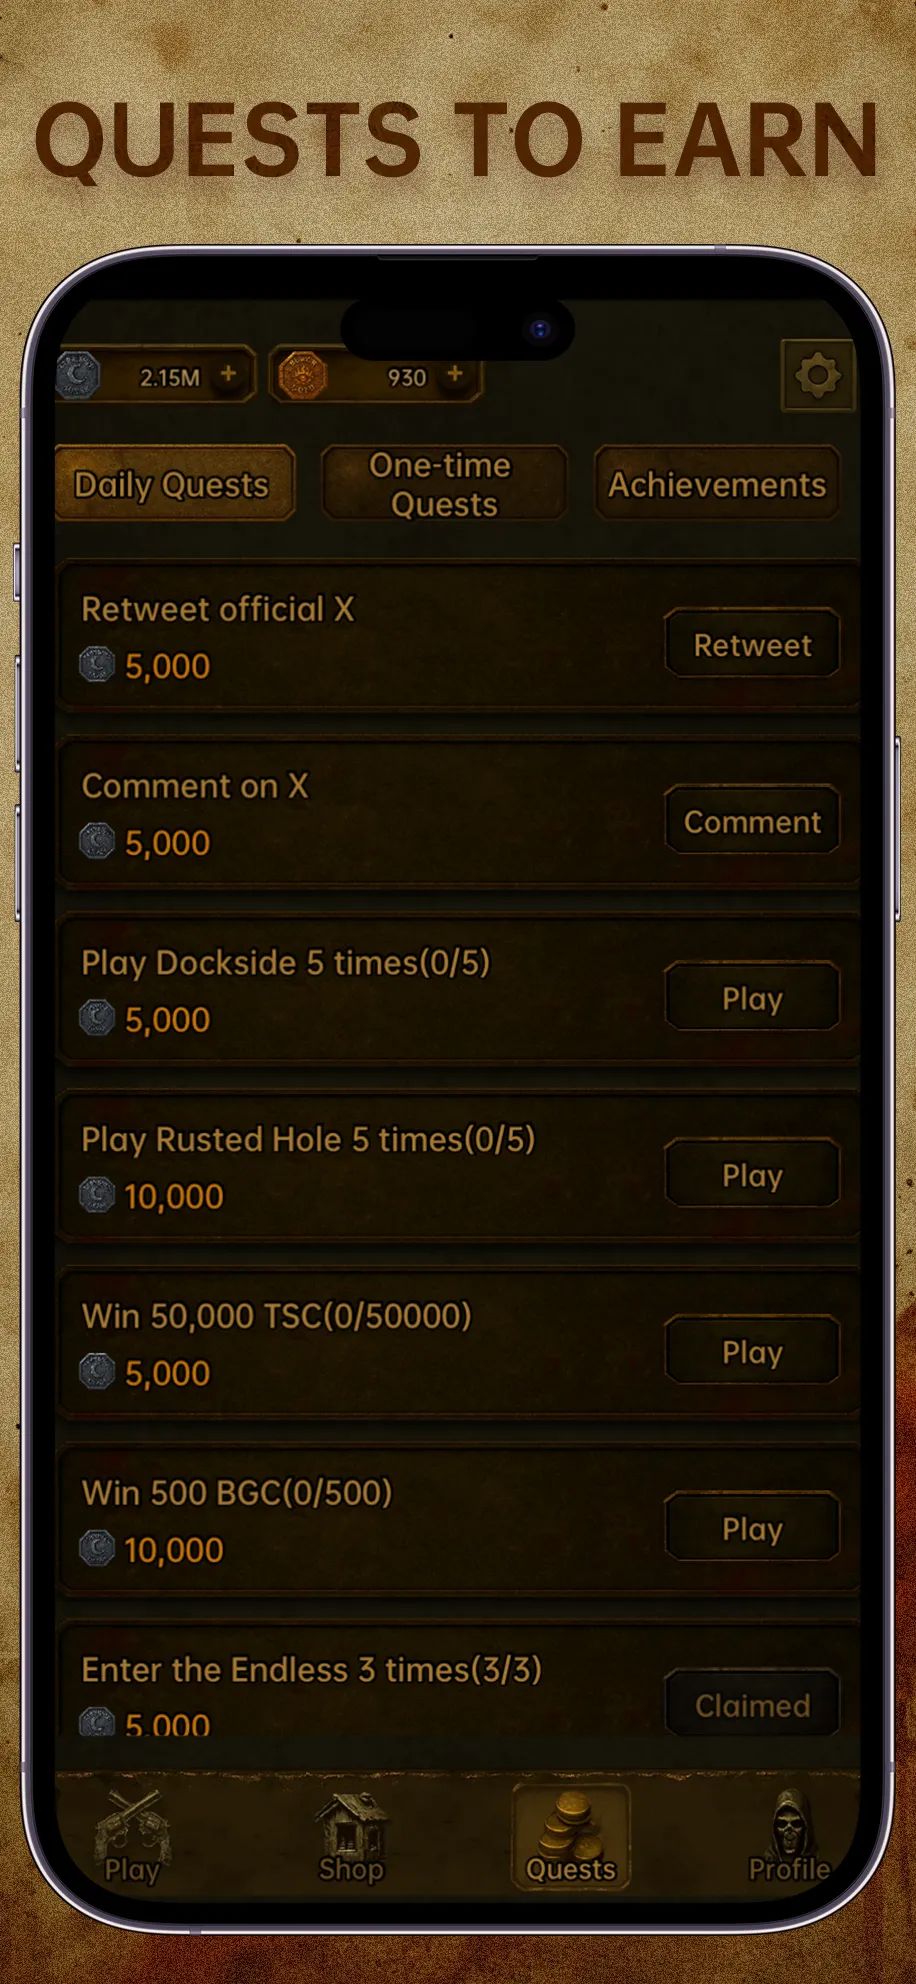Play the Dockside 5 times quest
The height and width of the screenshot is (1984, 916).
click(x=752, y=998)
